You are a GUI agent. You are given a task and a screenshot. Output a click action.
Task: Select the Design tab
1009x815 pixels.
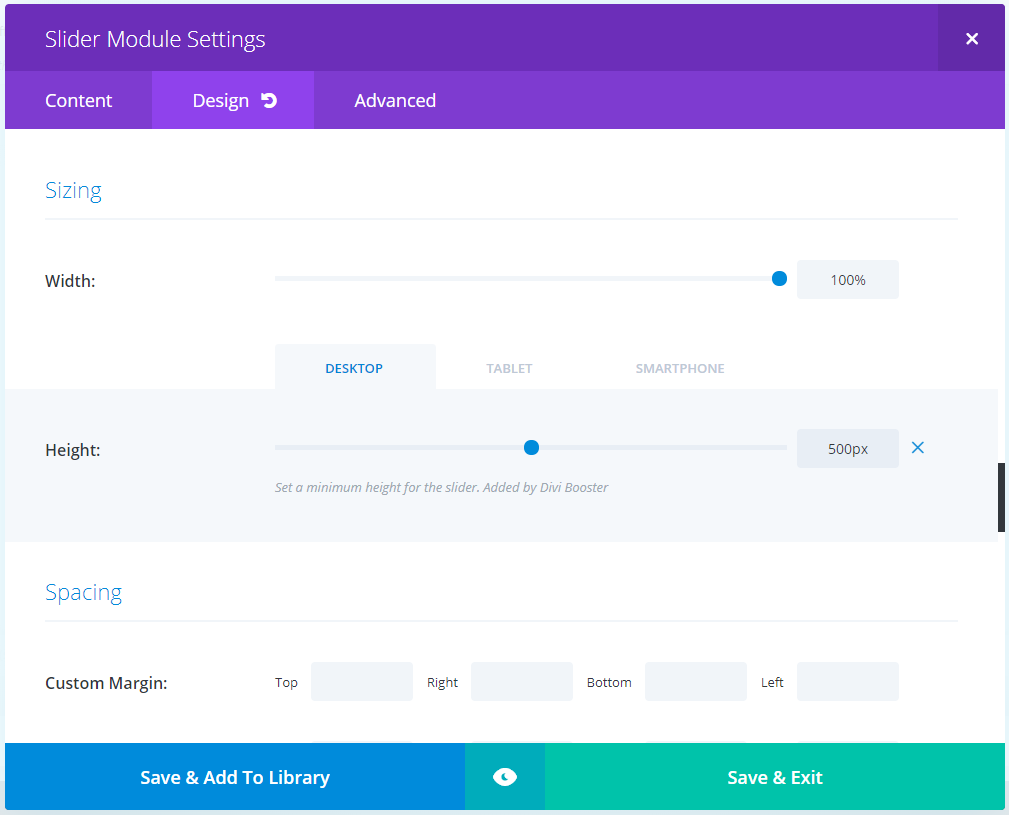[x=233, y=100]
